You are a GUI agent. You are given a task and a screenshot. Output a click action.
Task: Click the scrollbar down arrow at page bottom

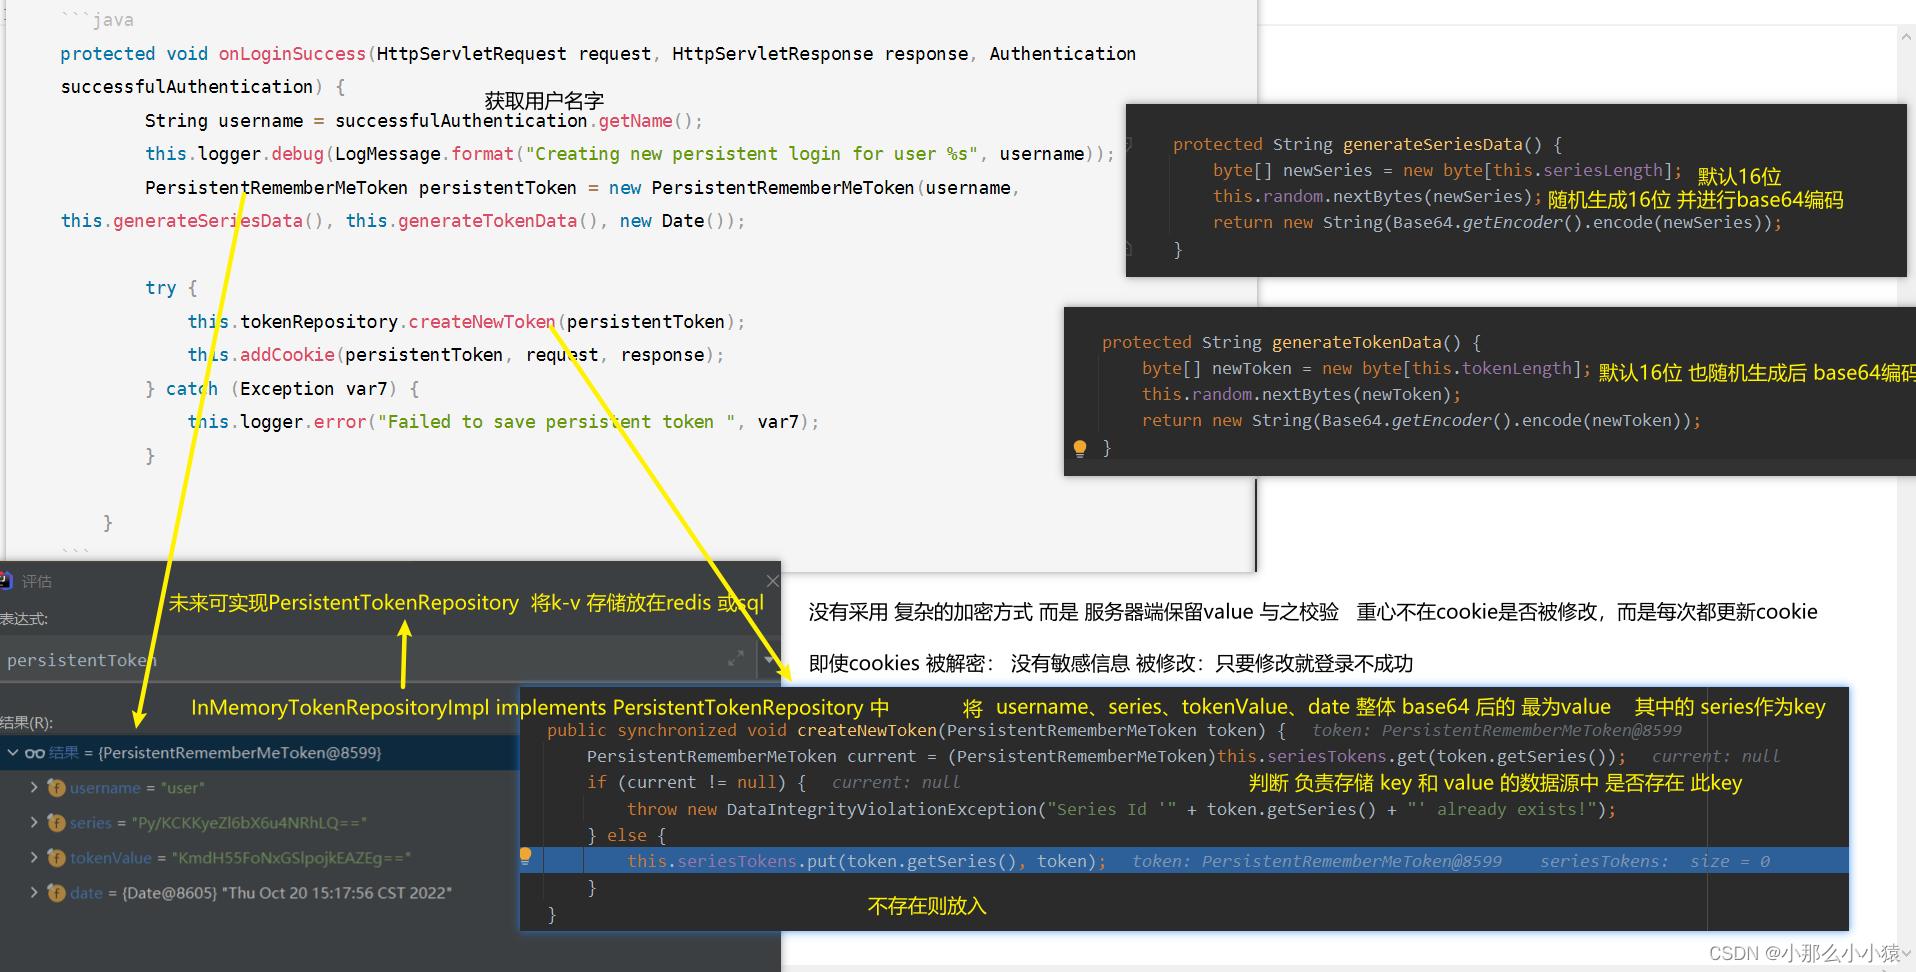coord(1906,953)
